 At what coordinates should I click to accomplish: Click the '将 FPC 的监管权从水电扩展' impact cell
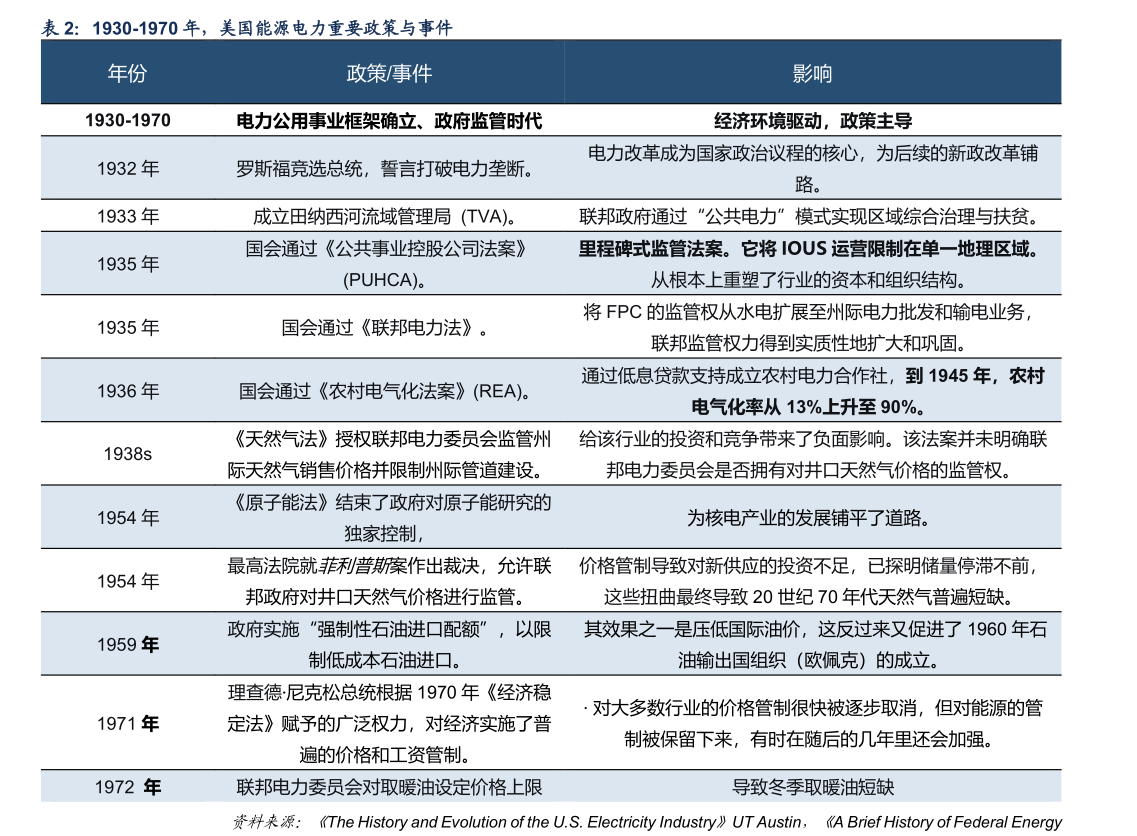coord(812,328)
